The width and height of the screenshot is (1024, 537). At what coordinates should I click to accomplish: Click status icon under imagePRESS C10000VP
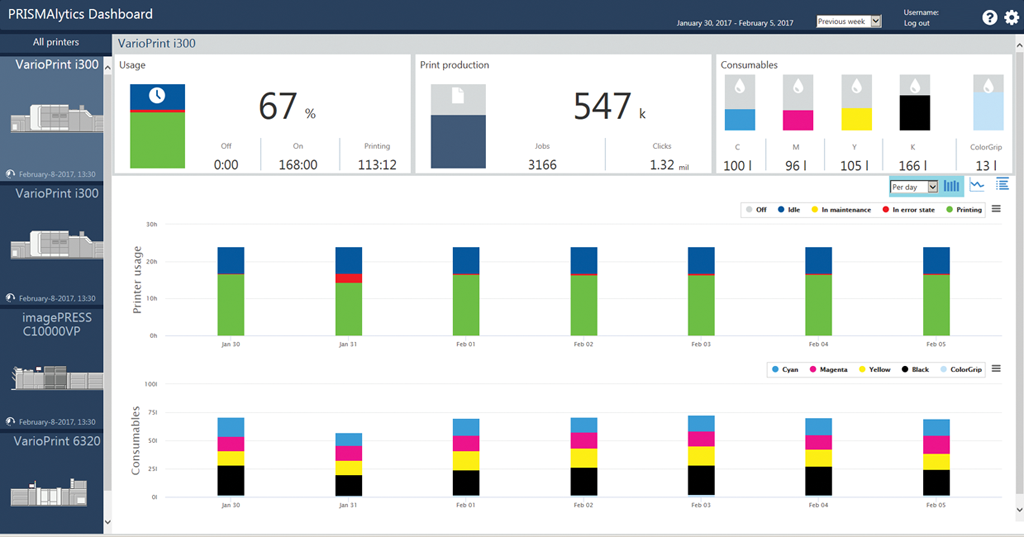click(10, 422)
